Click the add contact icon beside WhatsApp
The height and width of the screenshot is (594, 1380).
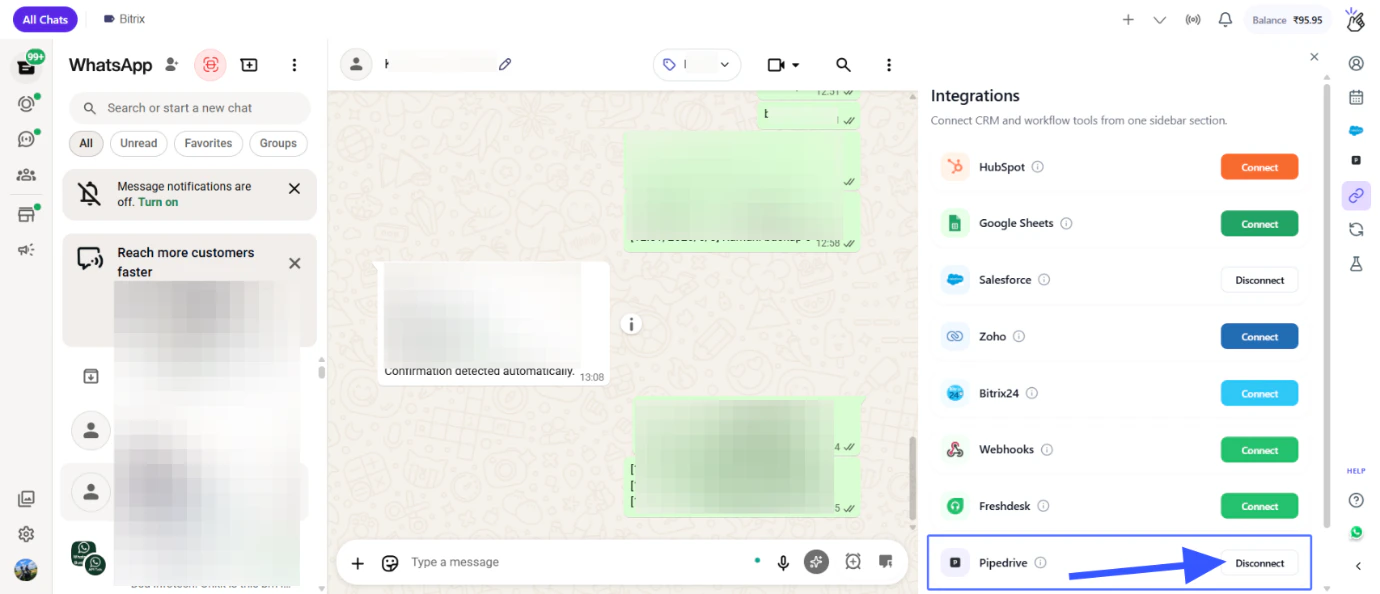[x=173, y=65]
